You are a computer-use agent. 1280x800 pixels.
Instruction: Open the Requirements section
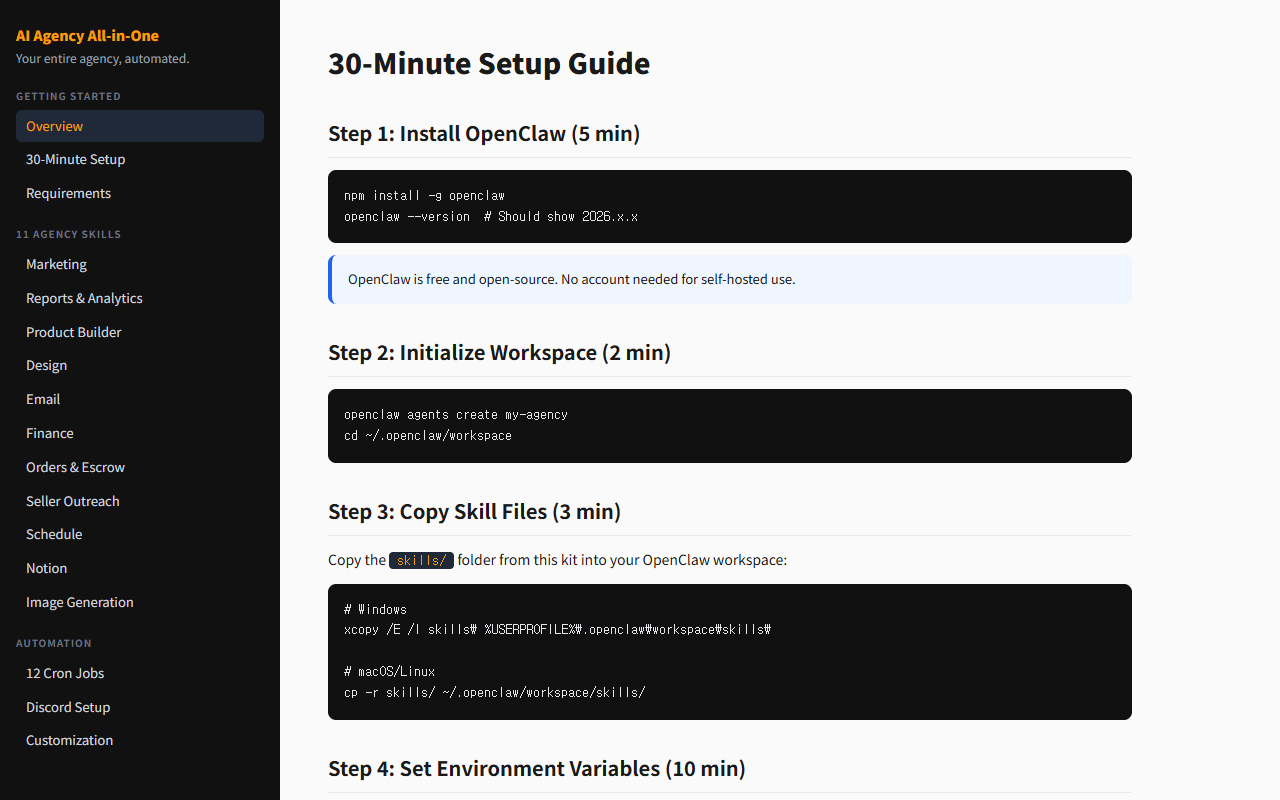pos(68,194)
